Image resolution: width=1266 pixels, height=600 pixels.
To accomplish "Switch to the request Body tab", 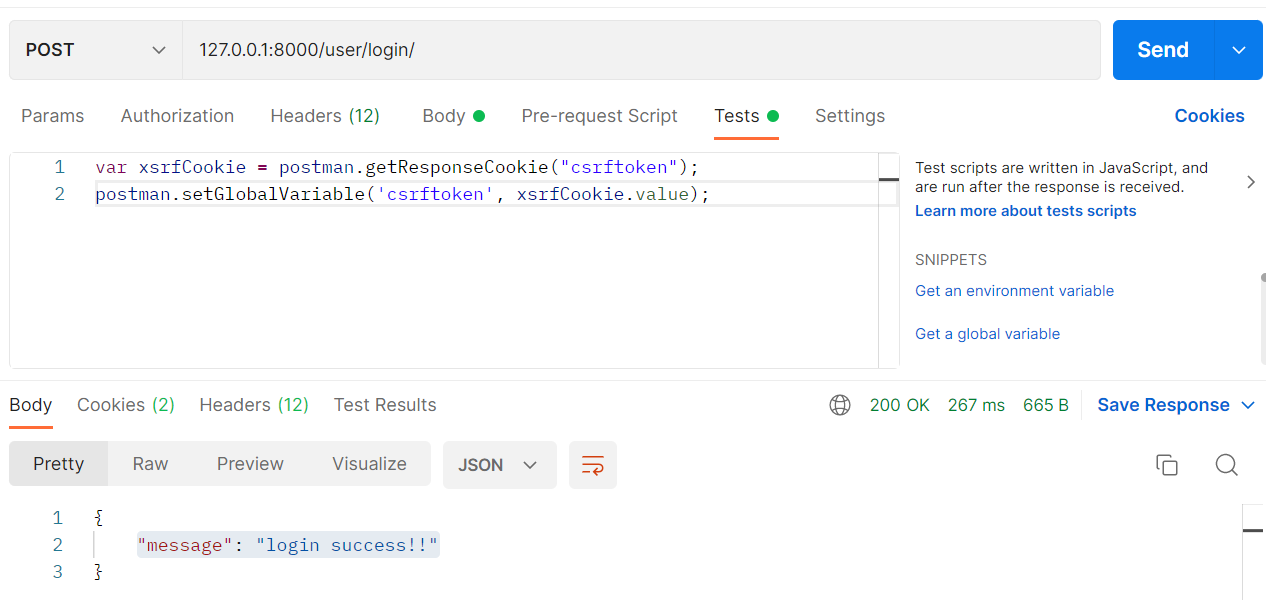I will point(453,116).
